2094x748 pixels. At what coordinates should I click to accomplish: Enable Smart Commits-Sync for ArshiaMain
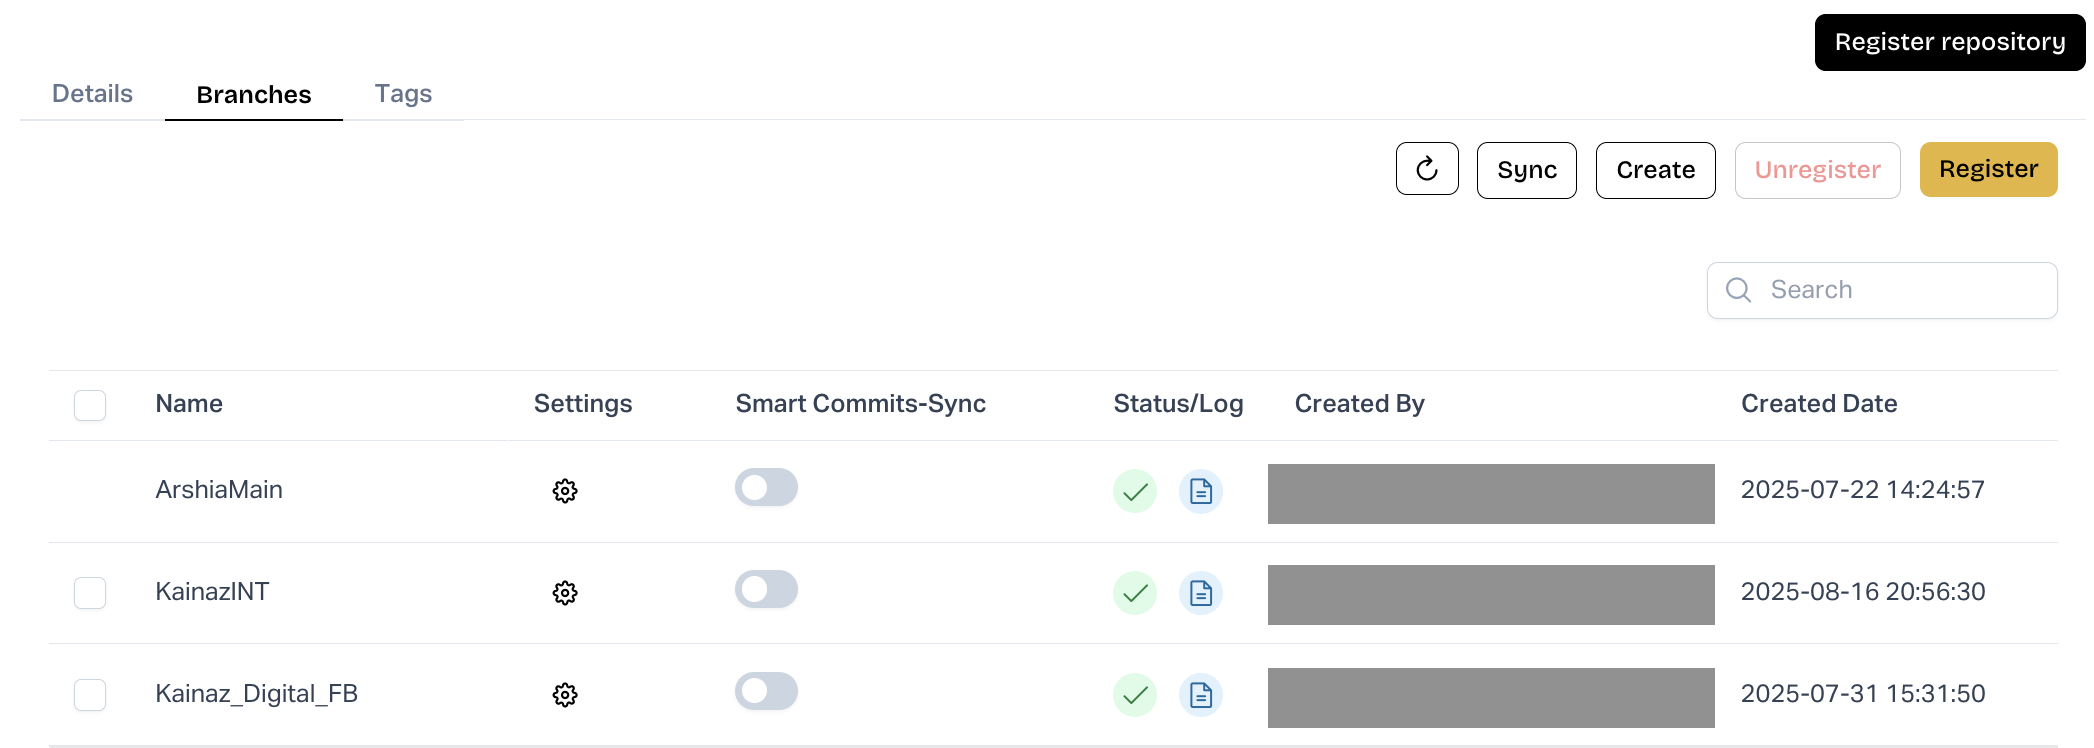pos(766,488)
